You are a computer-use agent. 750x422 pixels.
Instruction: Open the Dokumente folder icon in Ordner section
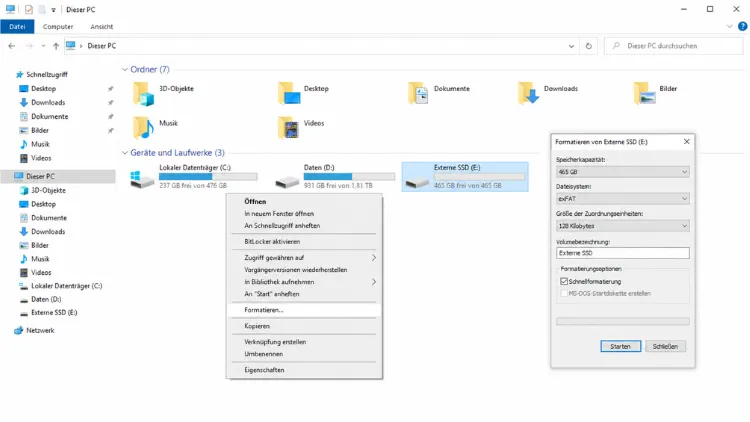418,93
